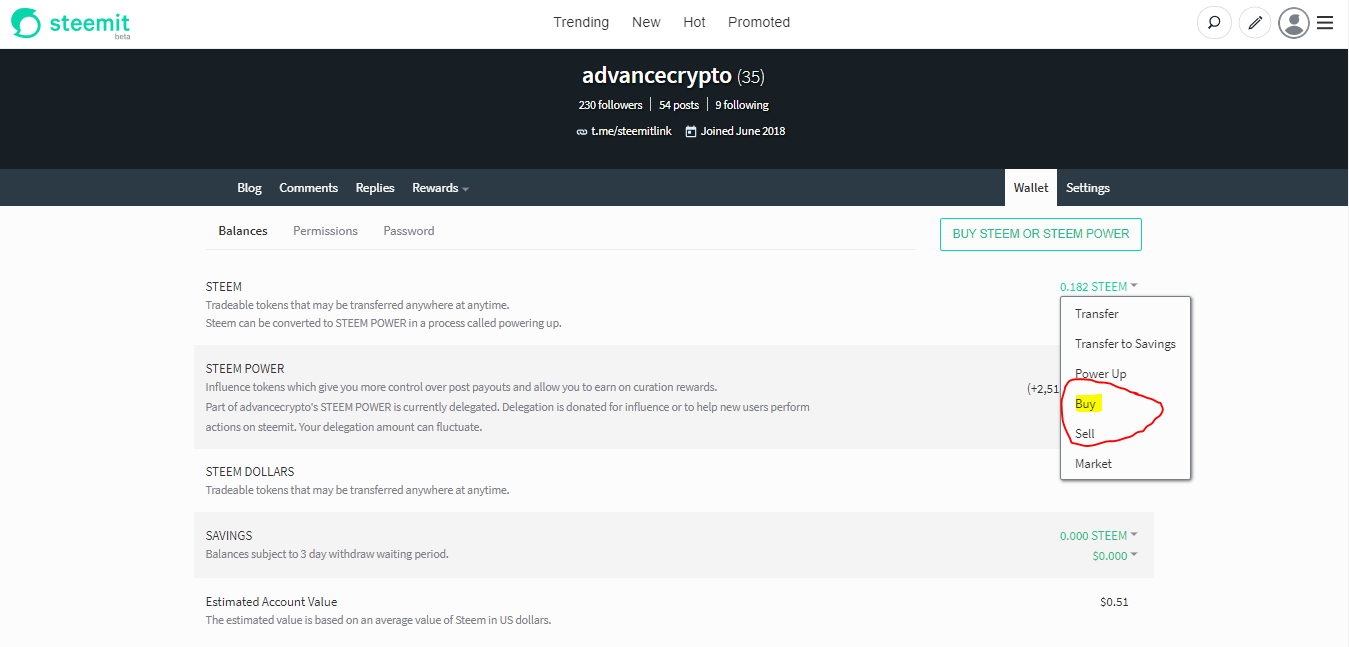Select the Balances sub-tab
1349x647 pixels.
[243, 231]
